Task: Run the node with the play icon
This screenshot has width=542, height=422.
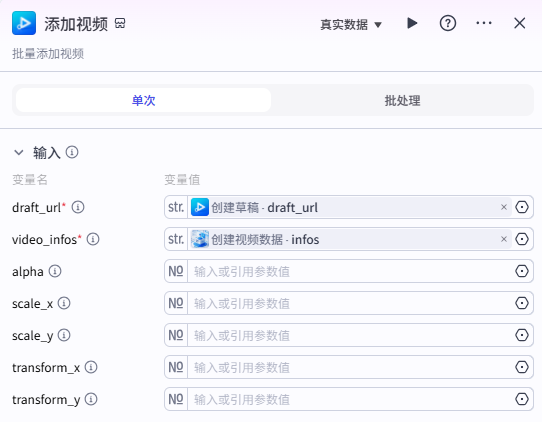Action: 412,23
